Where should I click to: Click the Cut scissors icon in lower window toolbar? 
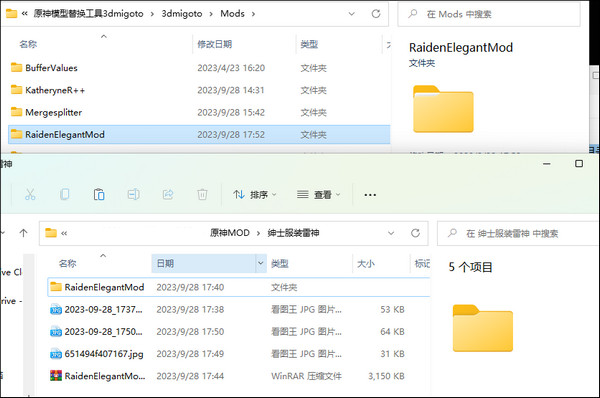(30, 194)
